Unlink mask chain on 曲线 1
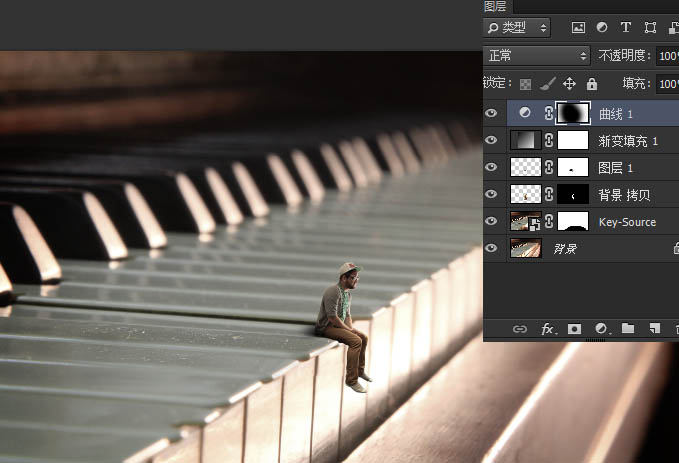Viewport: 679px width, 463px height. (549, 113)
